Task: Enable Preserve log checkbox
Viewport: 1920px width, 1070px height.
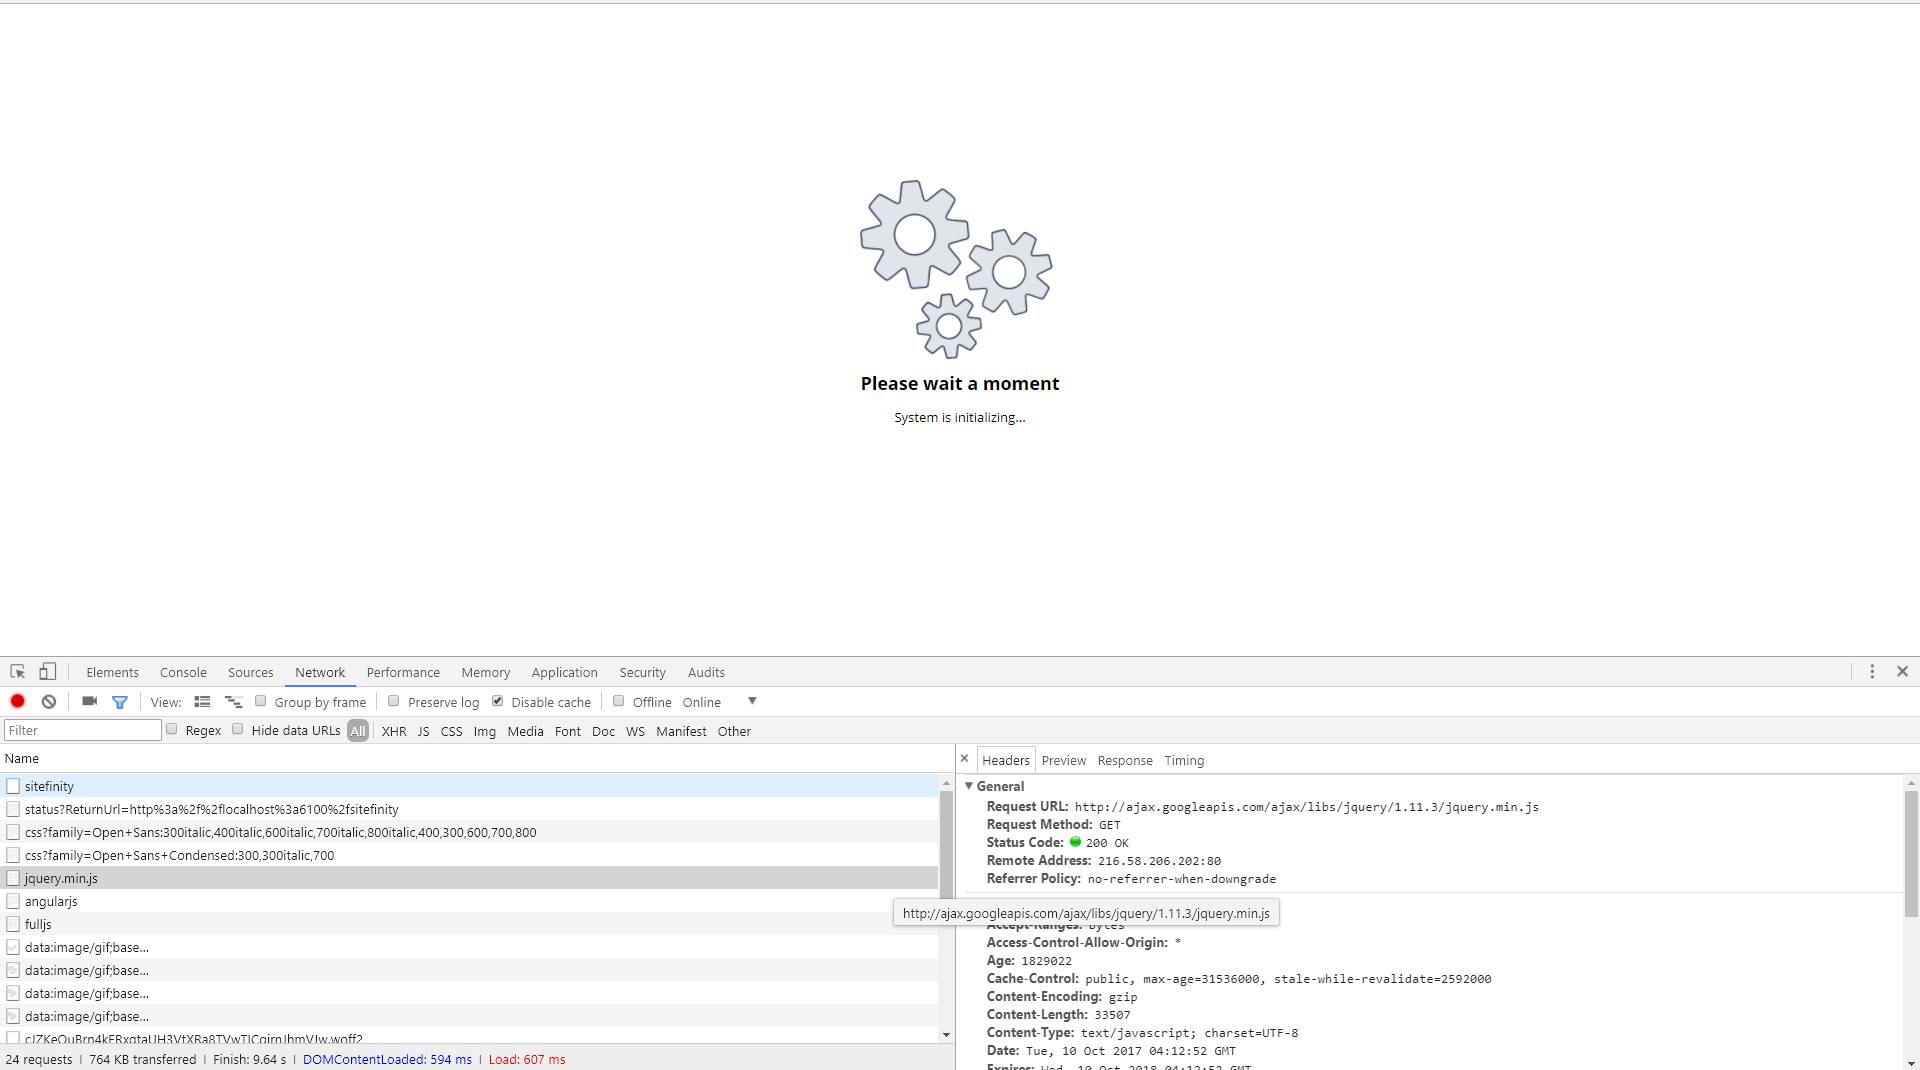Action: (x=394, y=701)
